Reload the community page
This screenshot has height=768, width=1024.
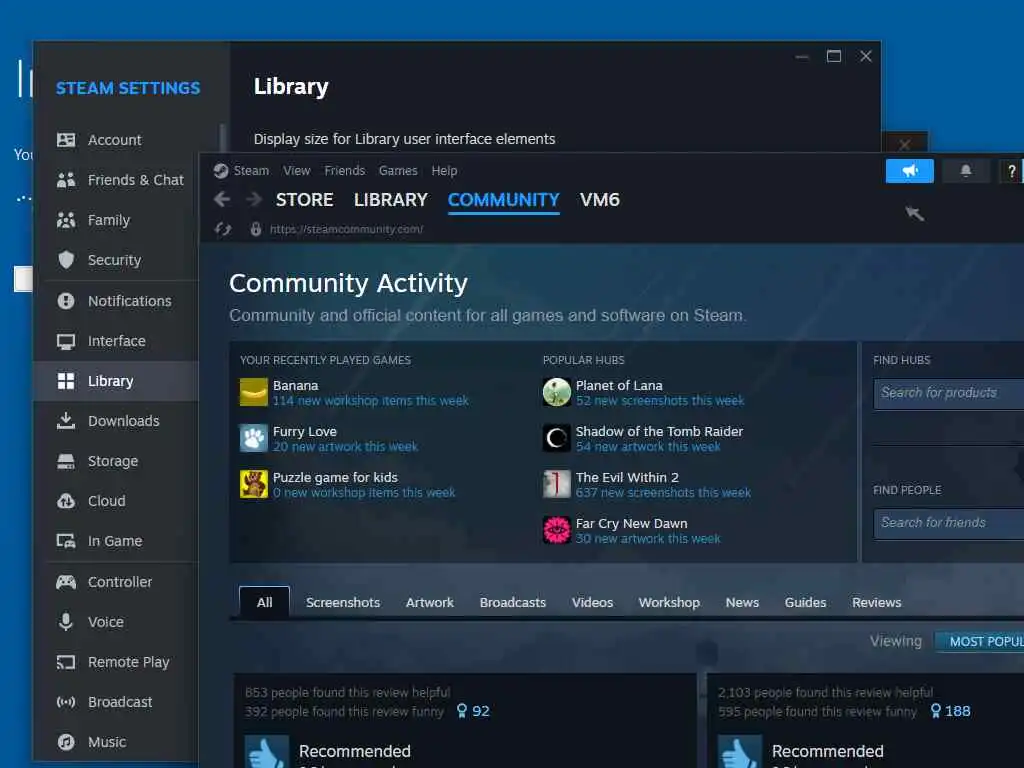[x=223, y=229]
